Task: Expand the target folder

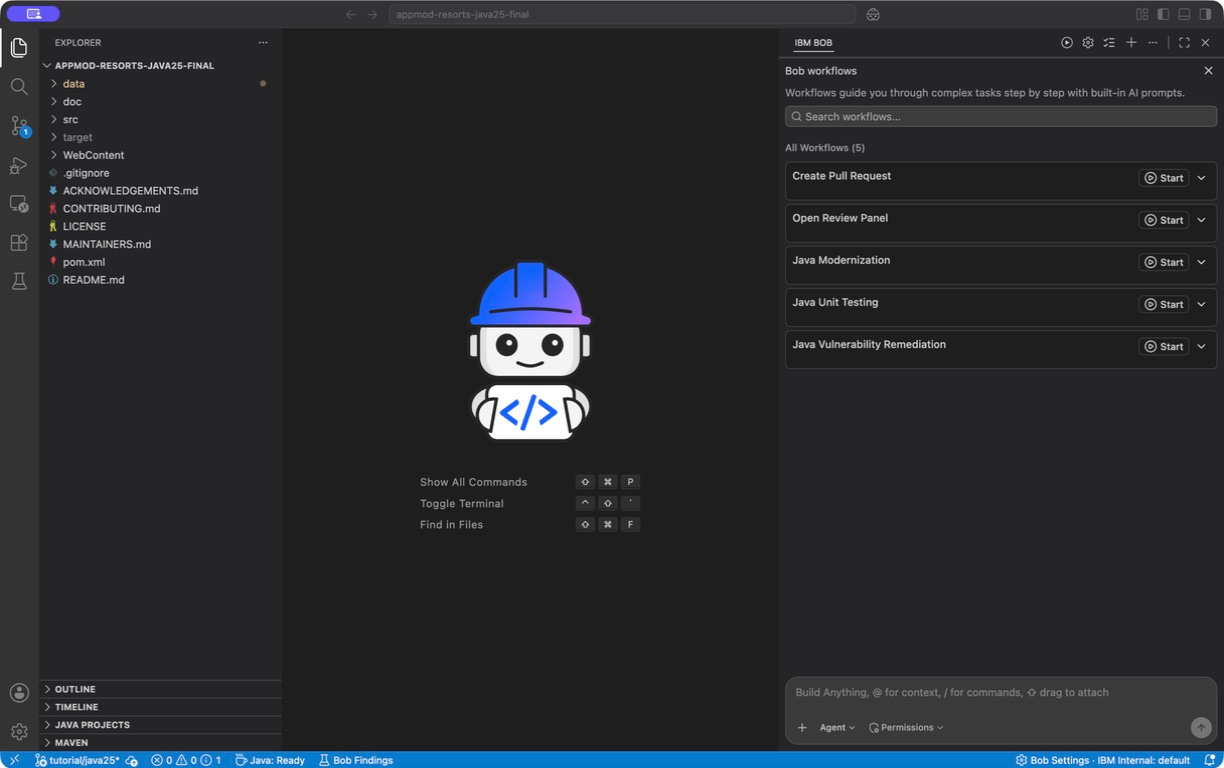Action: pos(160,137)
